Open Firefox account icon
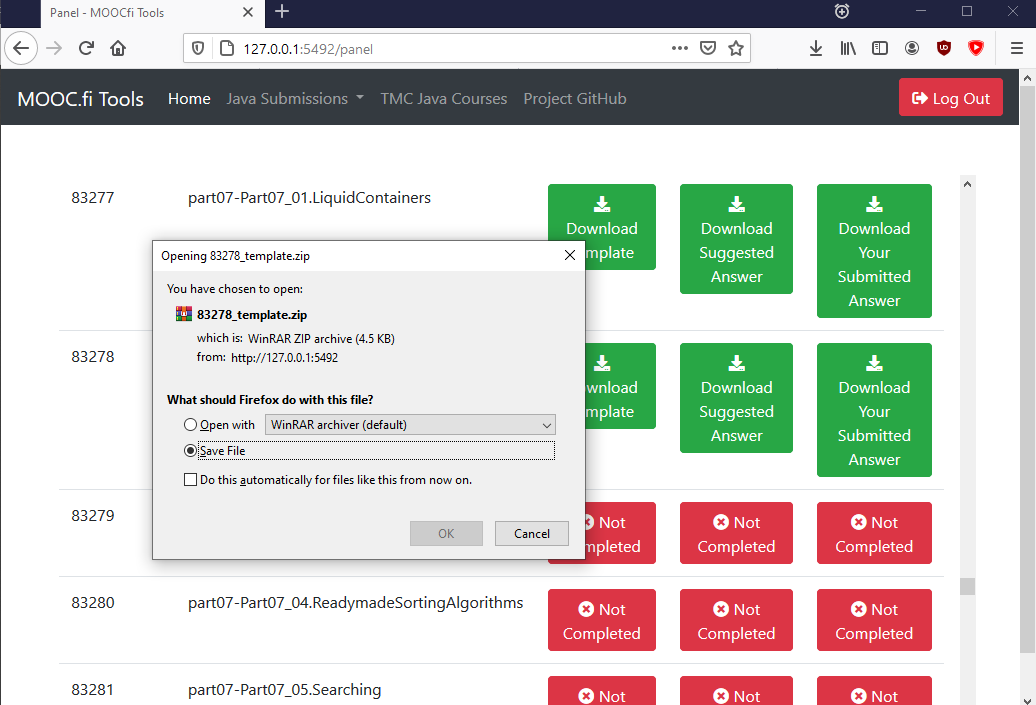Viewport: 1036px width, 705px height. [x=912, y=48]
